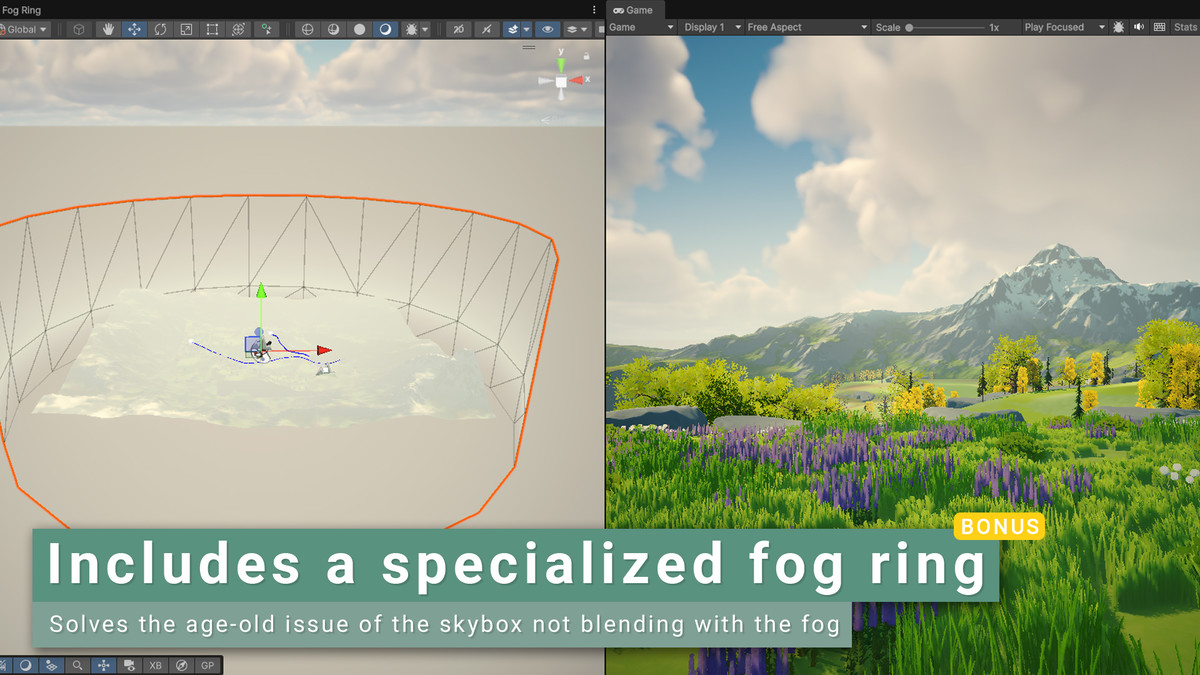Select the Hand (view) tool
The width and height of the screenshot is (1200, 675).
point(108,29)
